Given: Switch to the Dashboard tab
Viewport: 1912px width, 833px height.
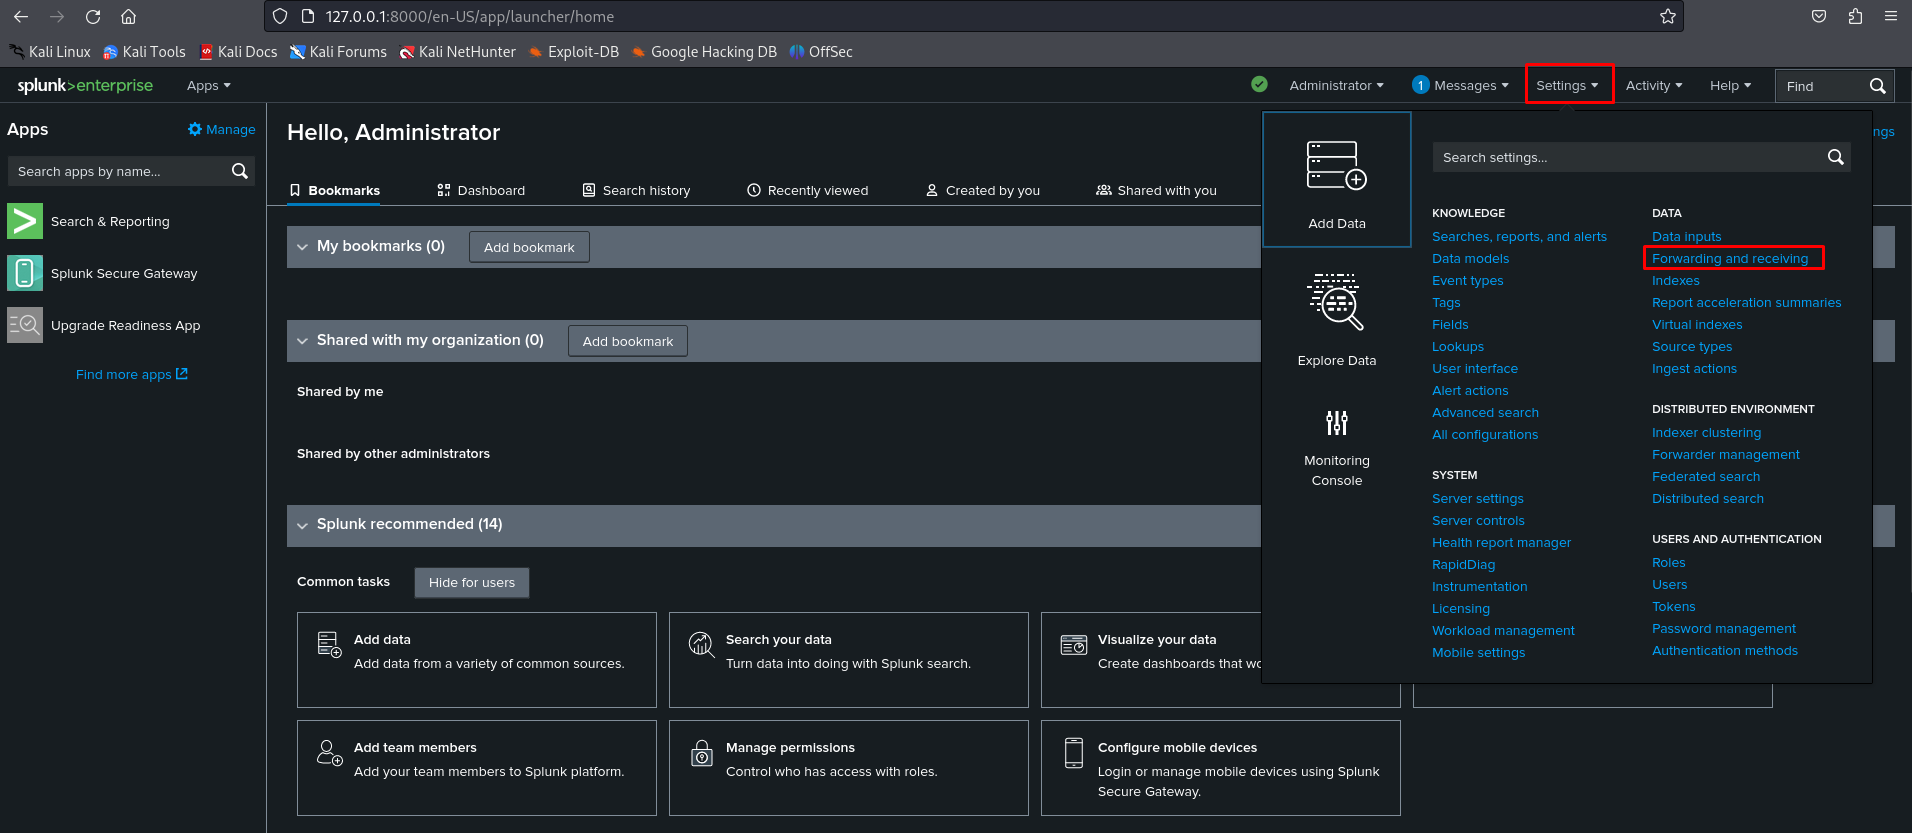Looking at the screenshot, I should (481, 190).
